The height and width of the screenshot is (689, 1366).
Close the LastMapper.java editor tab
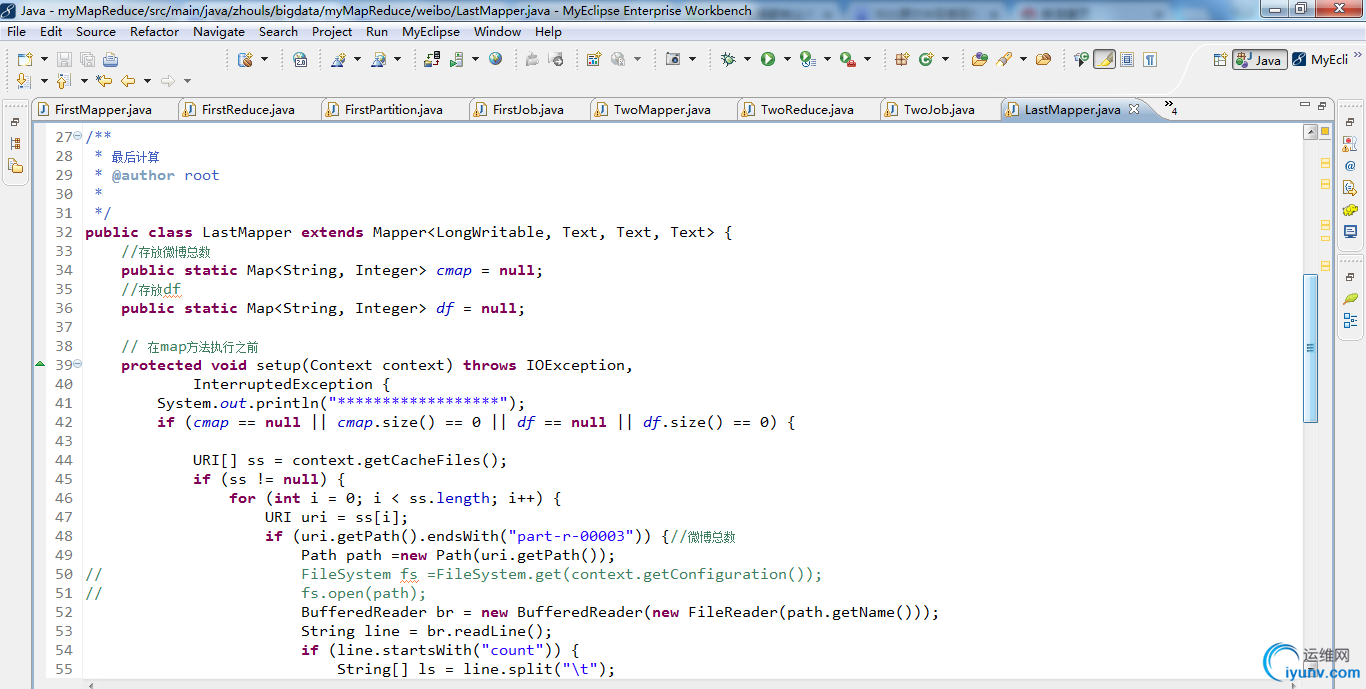point(1134,110)
